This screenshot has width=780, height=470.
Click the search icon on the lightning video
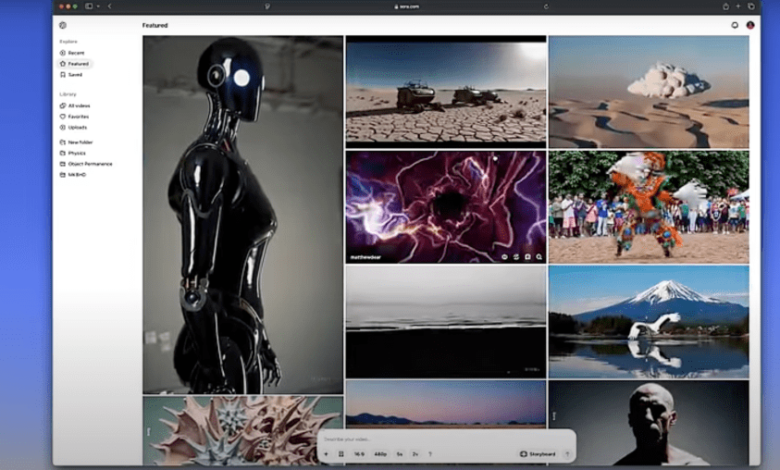click(x=538, y=257)
